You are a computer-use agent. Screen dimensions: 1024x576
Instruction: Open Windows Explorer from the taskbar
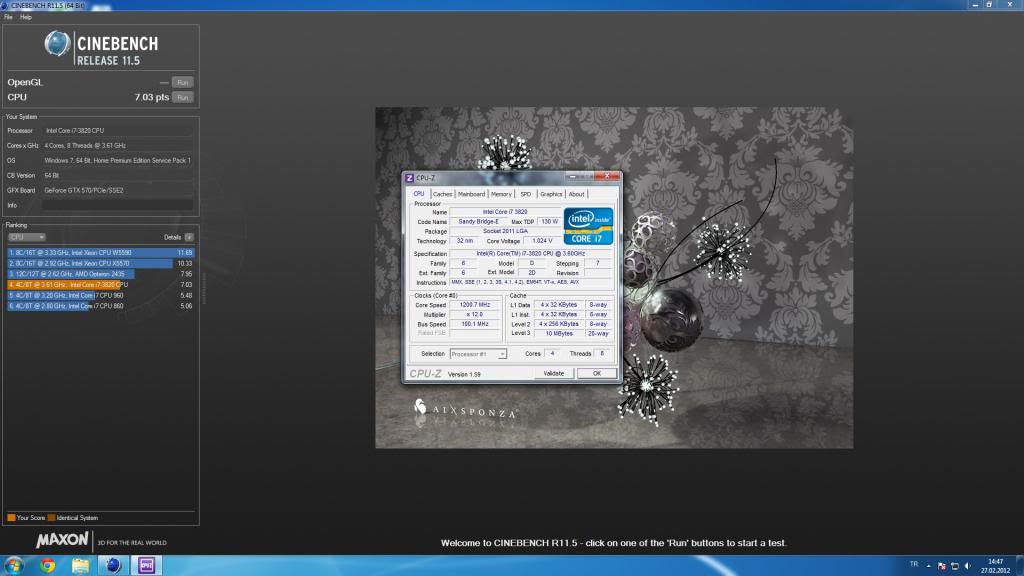point(80,566)
